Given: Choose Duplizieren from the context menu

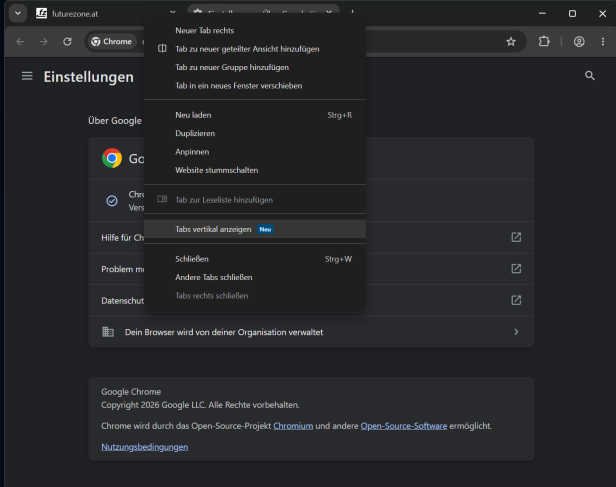Looking at the screenshot, I should coord(255,134).
